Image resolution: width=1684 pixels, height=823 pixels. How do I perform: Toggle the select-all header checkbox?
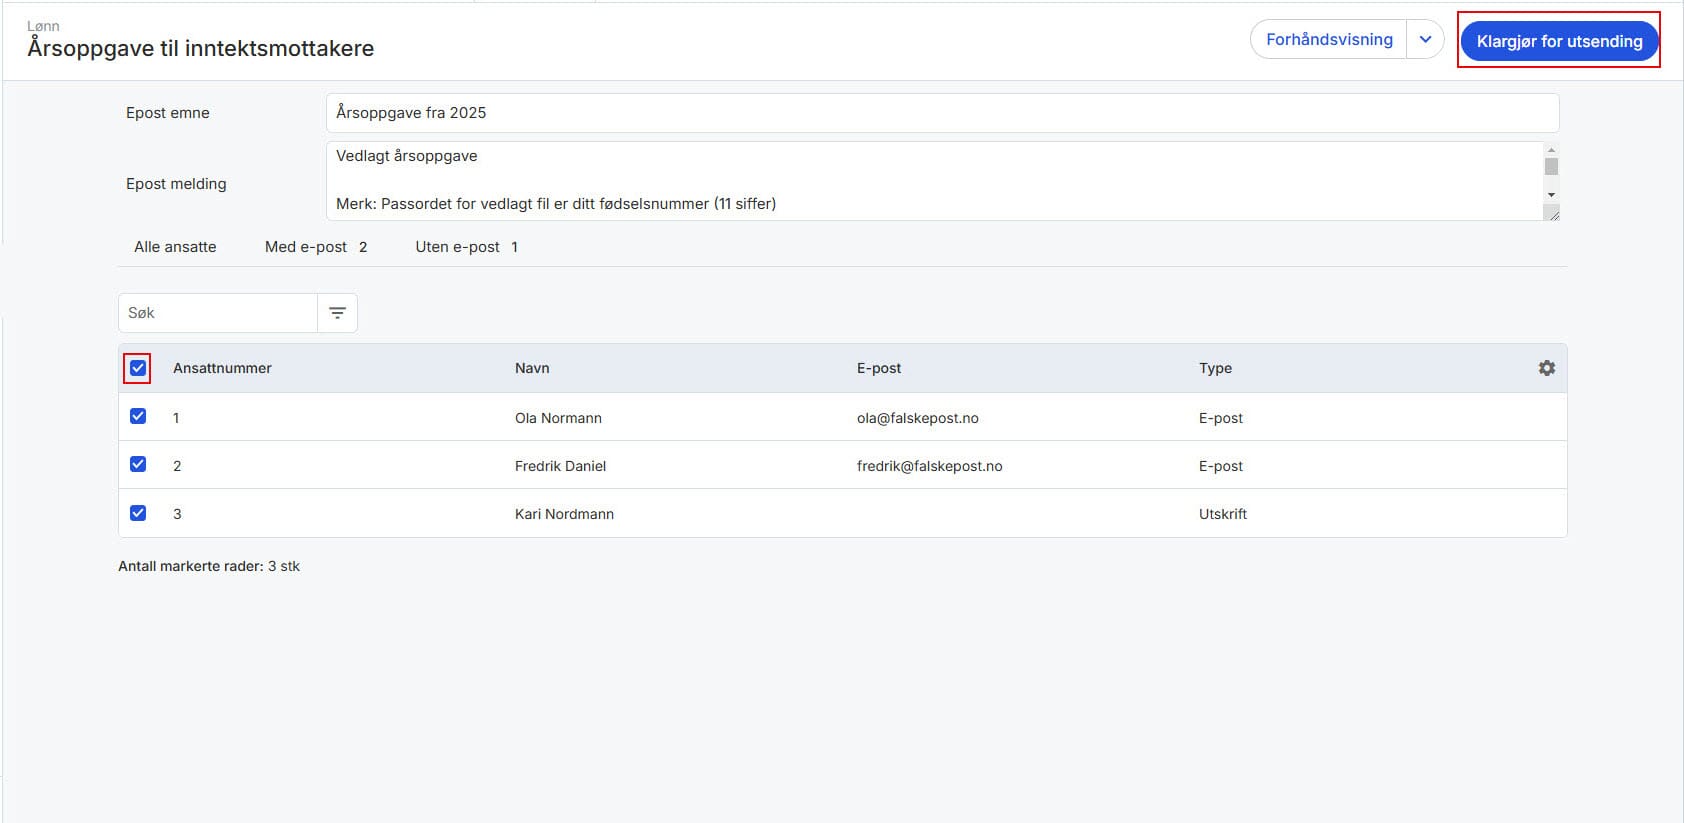pyautogui.click(x=138, y=368)
